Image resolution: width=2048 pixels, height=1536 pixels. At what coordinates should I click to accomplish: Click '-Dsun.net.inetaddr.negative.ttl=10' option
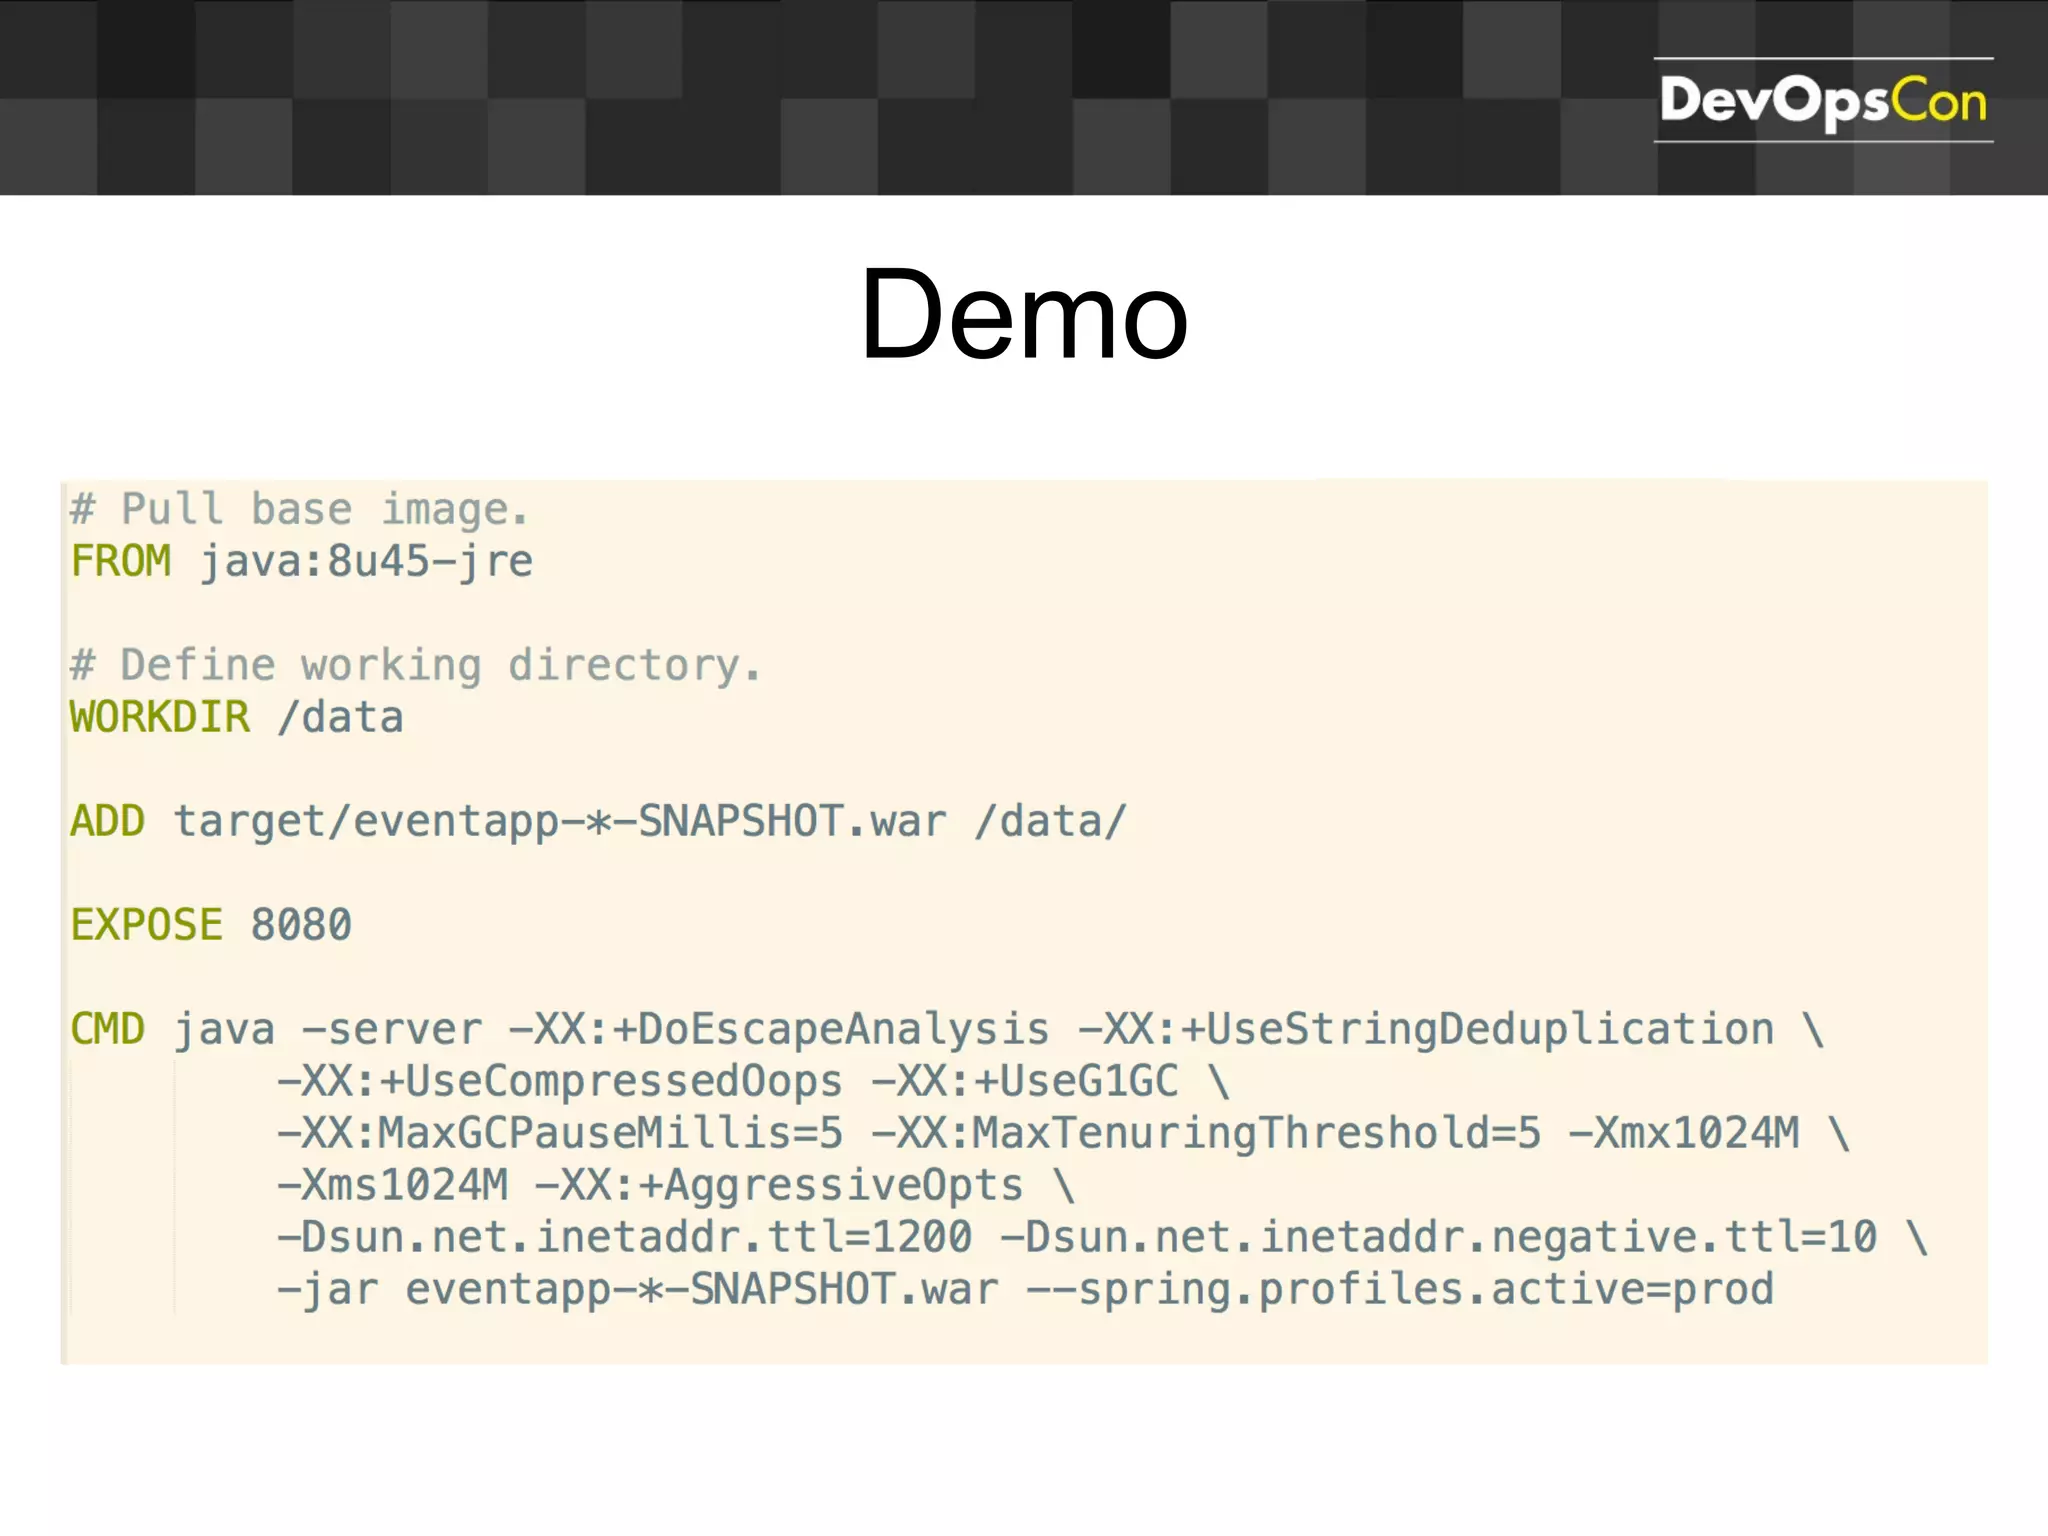coord(1439,1238)
